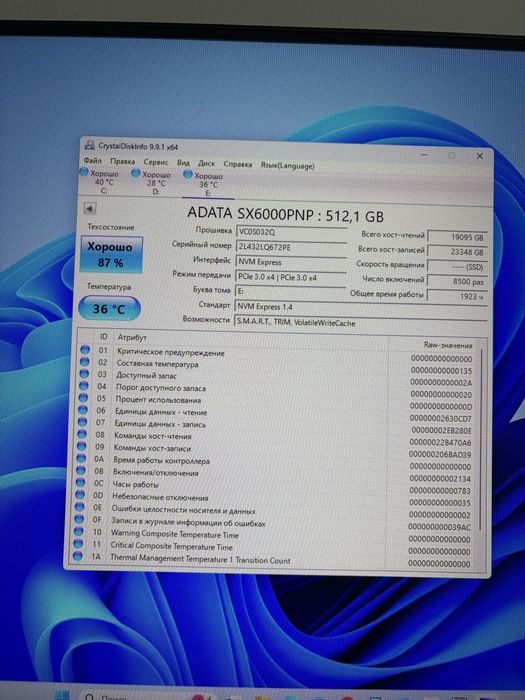Click the drive letter field E:

click(x=290, y=292)
